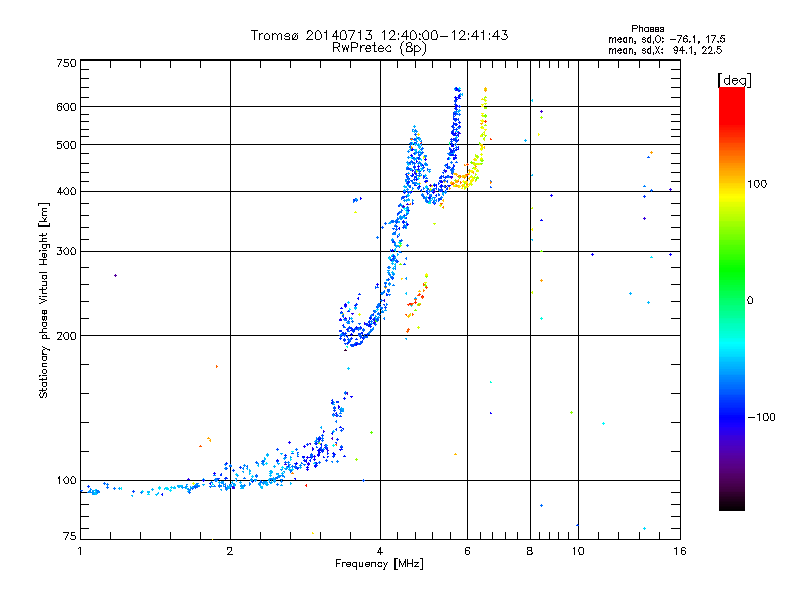Screen dimensions: 800x600
Task: Click the "16" frequency axis tick label
Action: coord(680,551)
